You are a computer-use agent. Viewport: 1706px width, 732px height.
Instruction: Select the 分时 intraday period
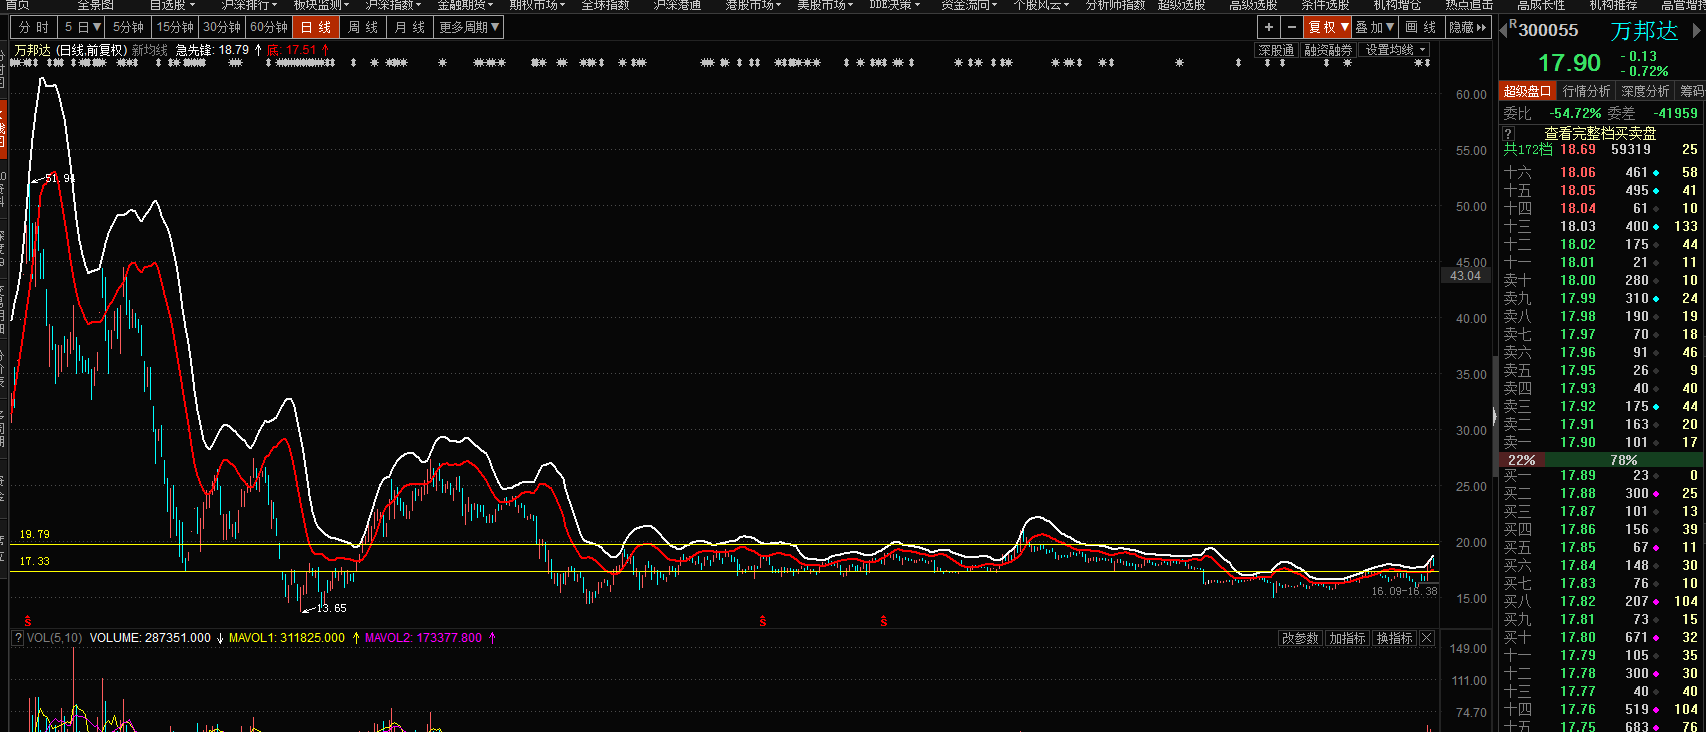tap(33, 27)
